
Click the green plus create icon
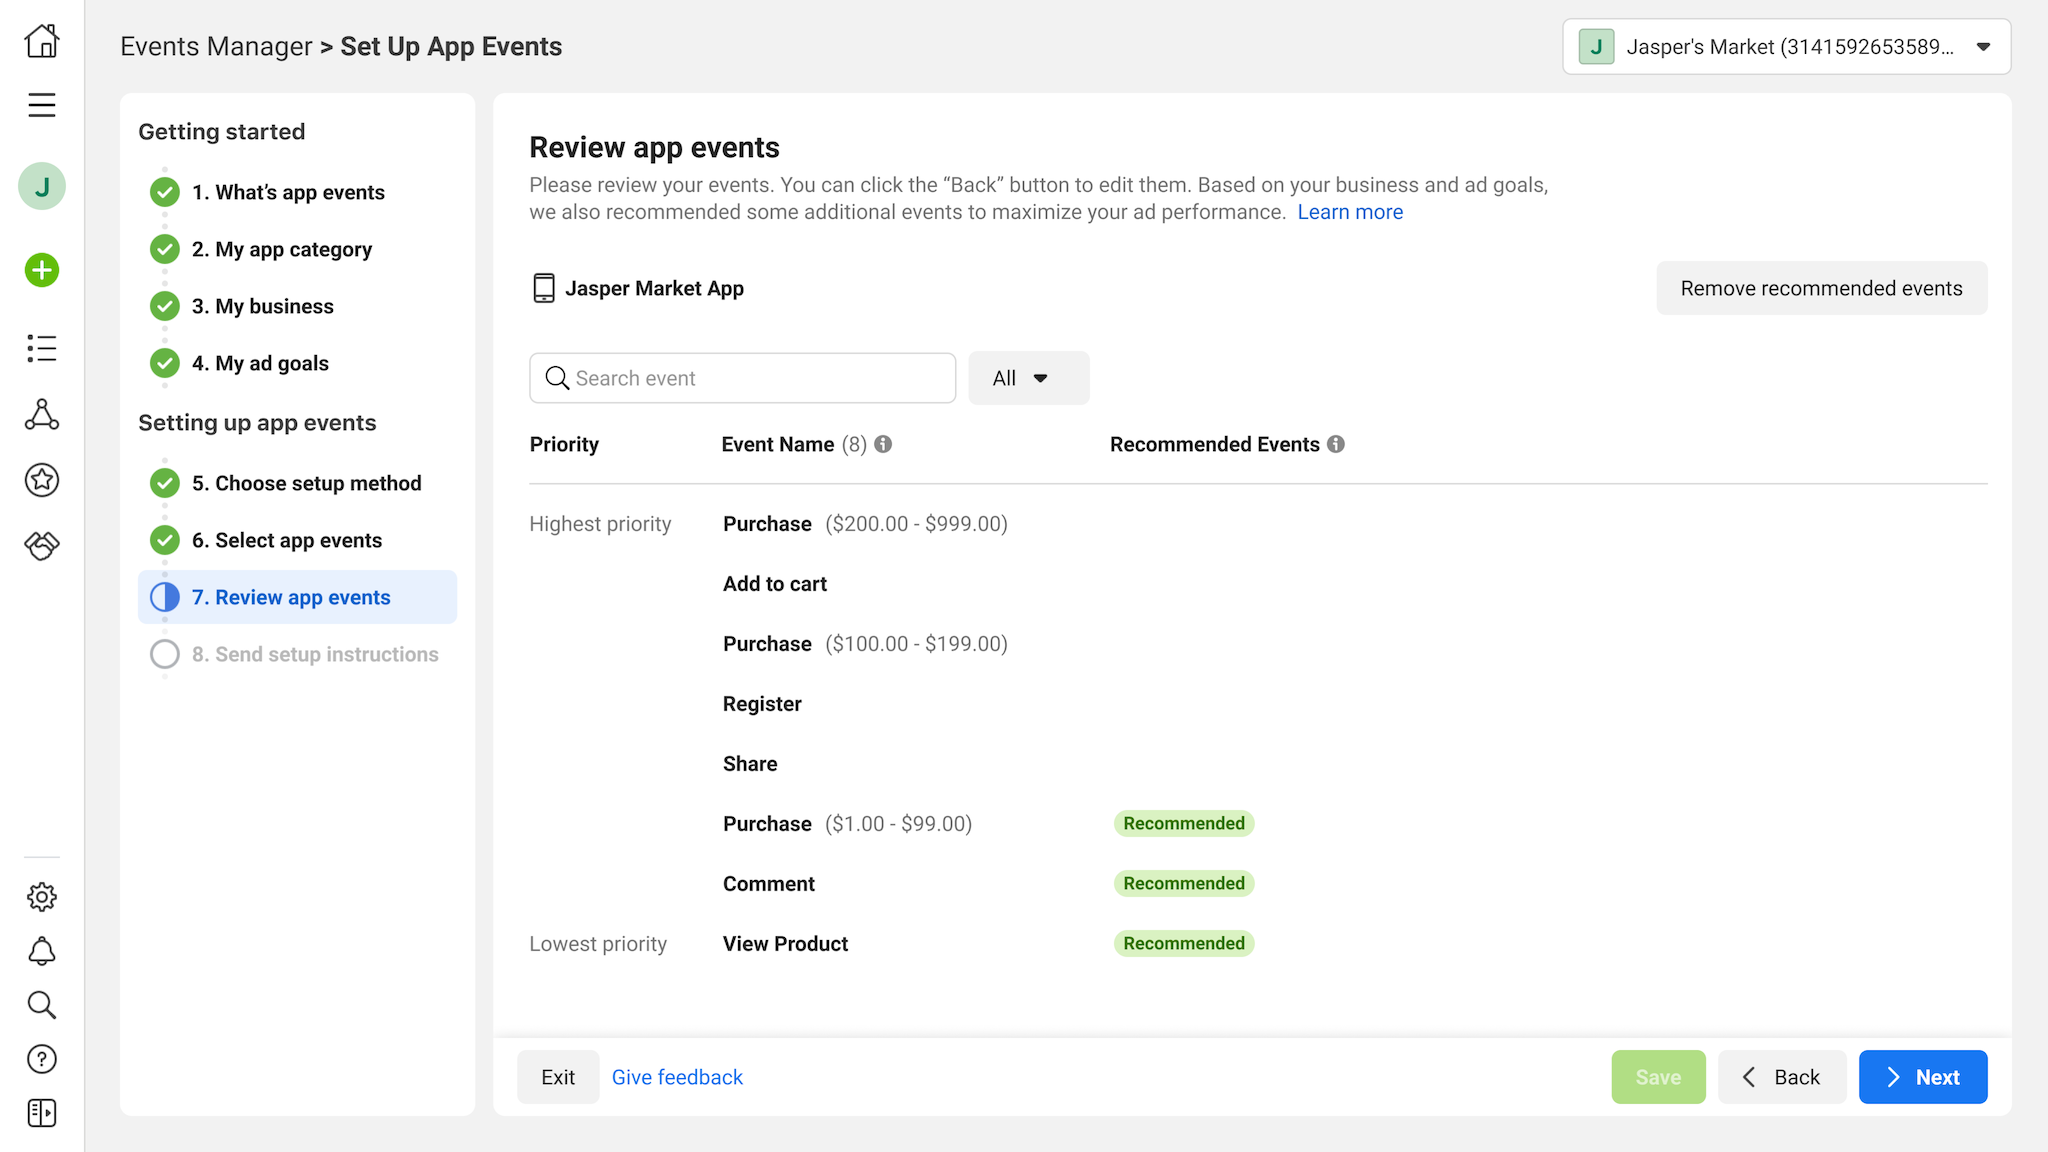pyautogui.click(x=42, y=270)
